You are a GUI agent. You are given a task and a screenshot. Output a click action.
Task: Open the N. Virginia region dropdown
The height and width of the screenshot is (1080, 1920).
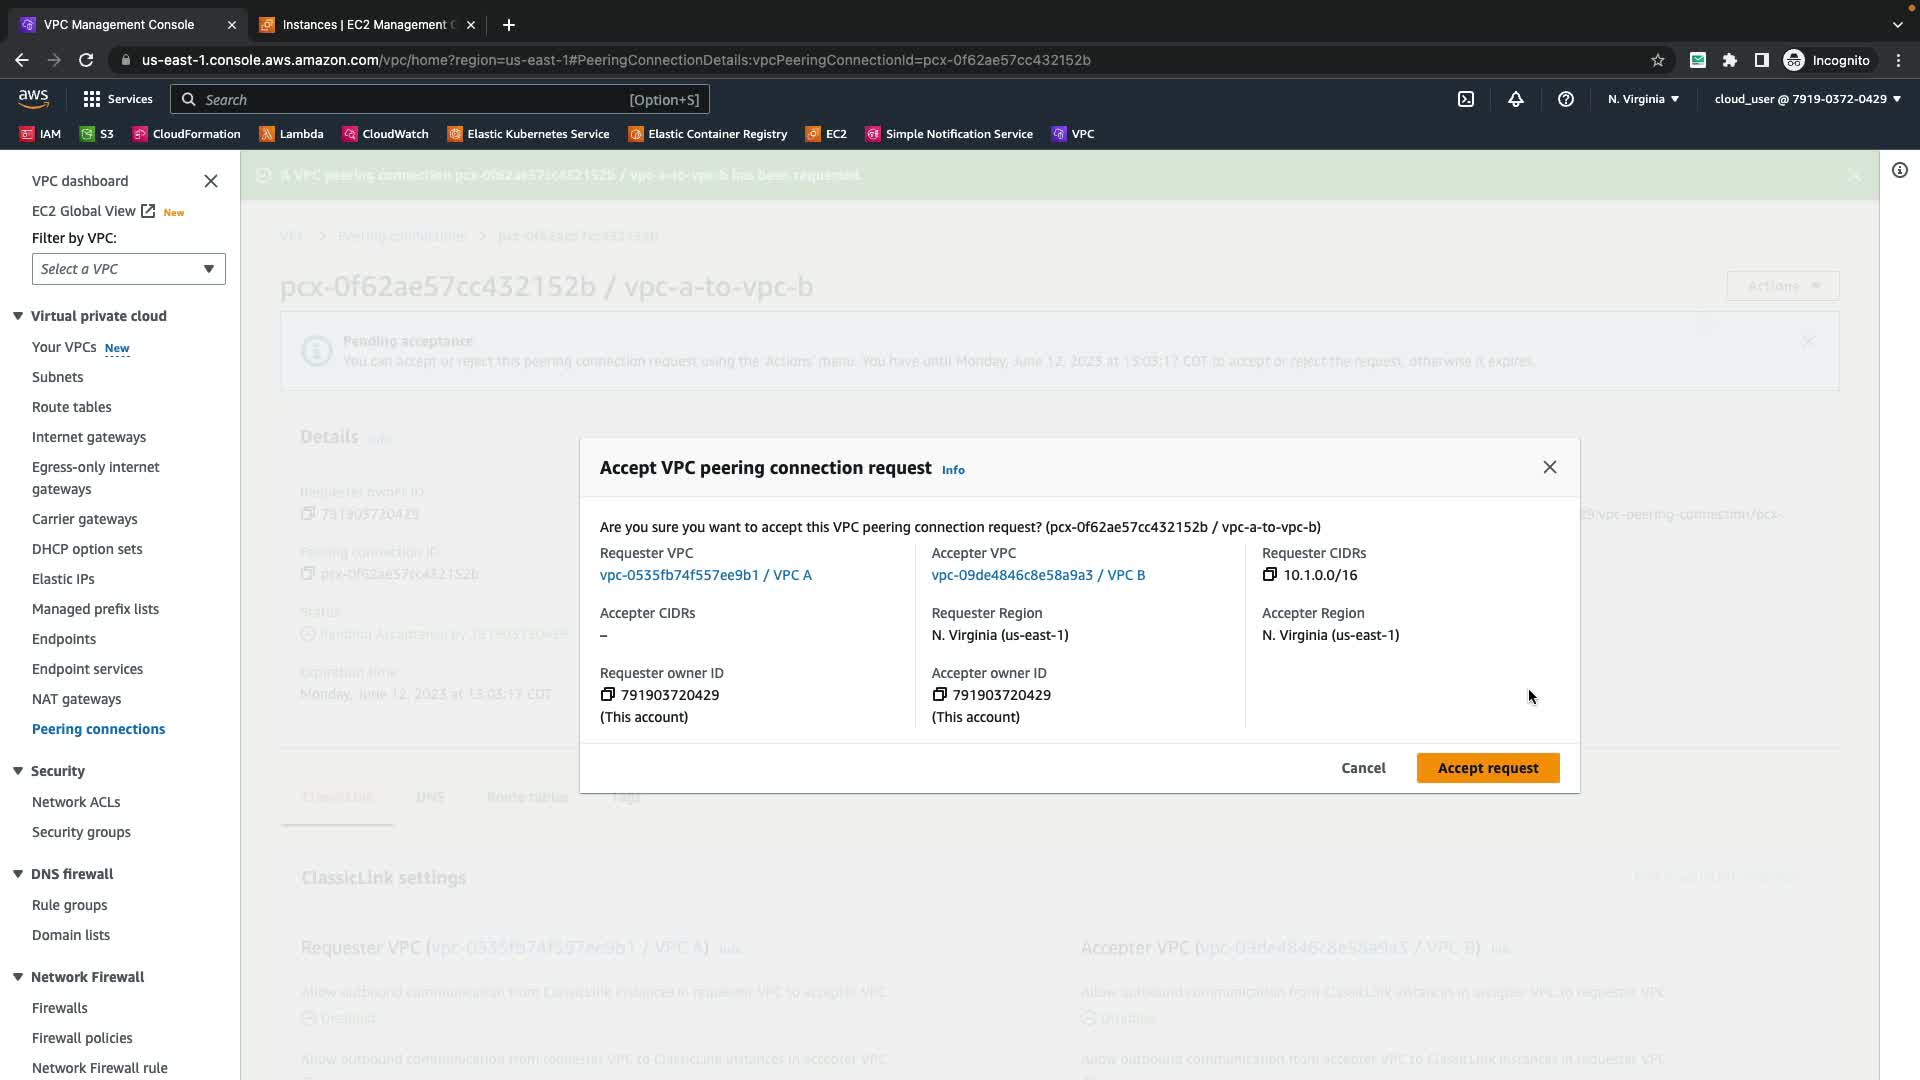coord(1643,99)
